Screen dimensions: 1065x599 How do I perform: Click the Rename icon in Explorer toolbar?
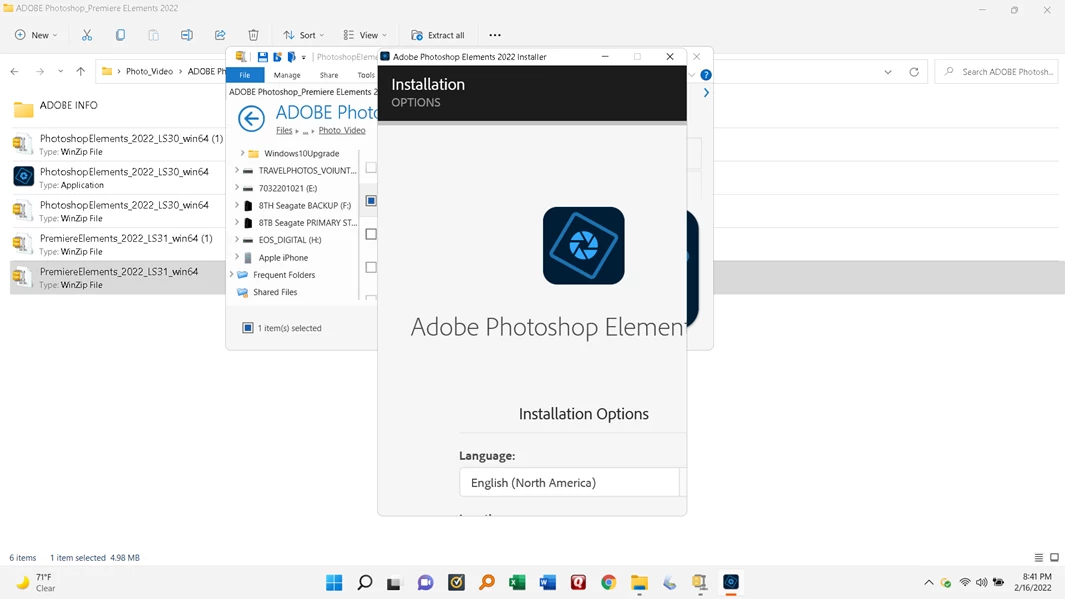pyautogui.click(x=187, y=35)
